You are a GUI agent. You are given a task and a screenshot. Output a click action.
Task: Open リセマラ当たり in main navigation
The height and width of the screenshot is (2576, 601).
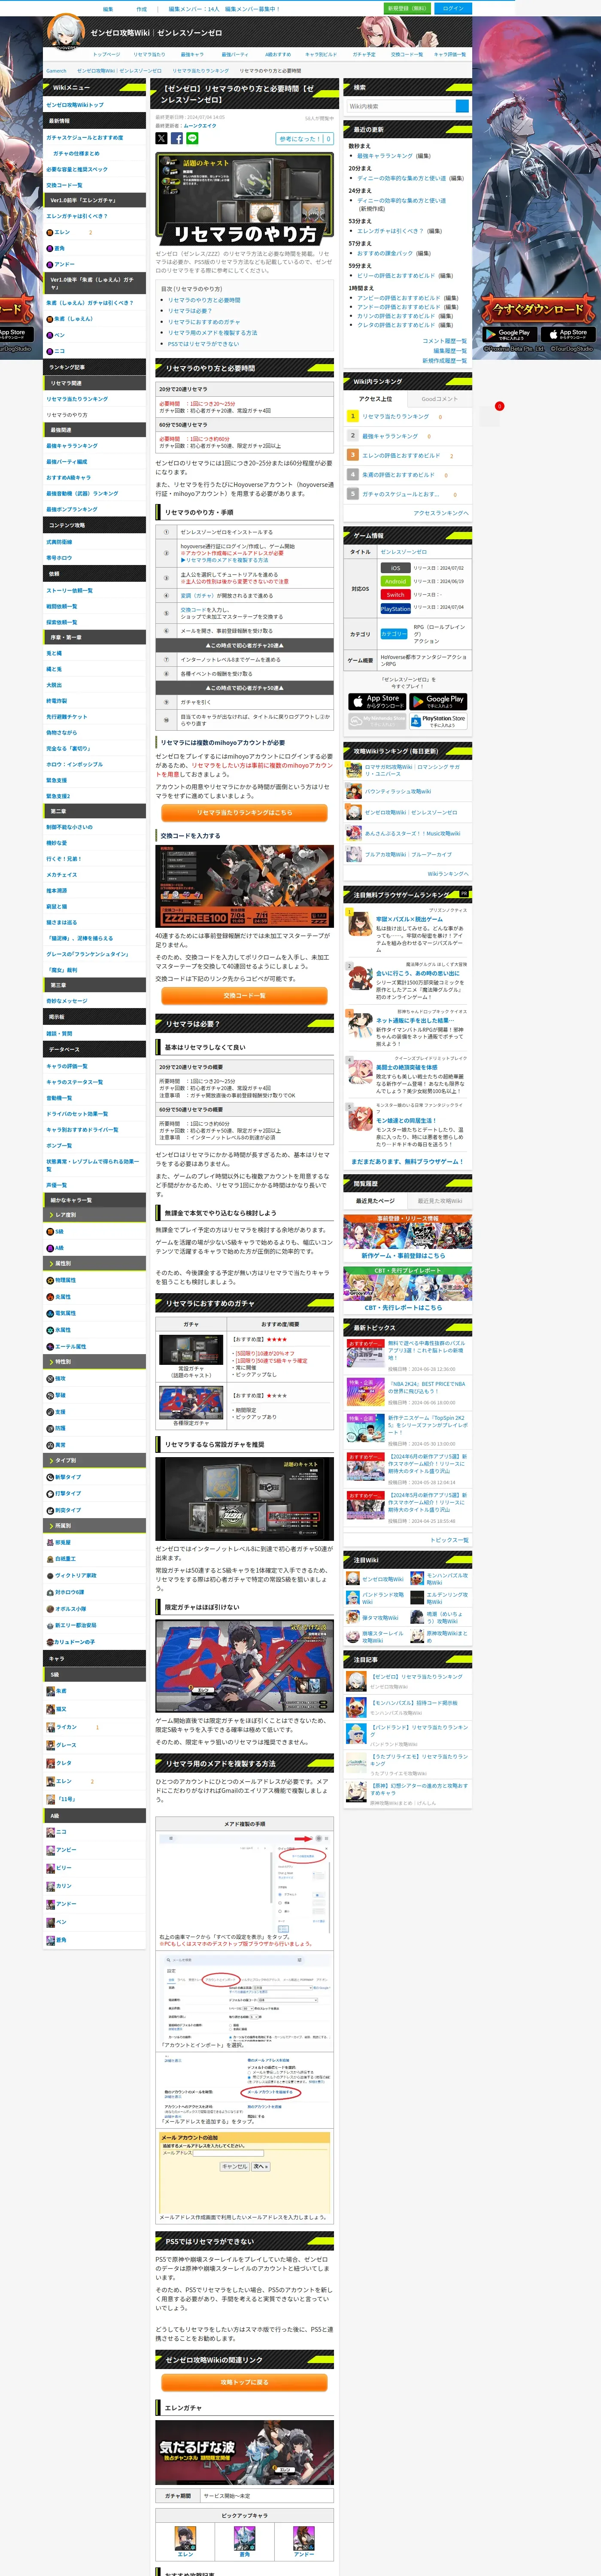(149, 54)
